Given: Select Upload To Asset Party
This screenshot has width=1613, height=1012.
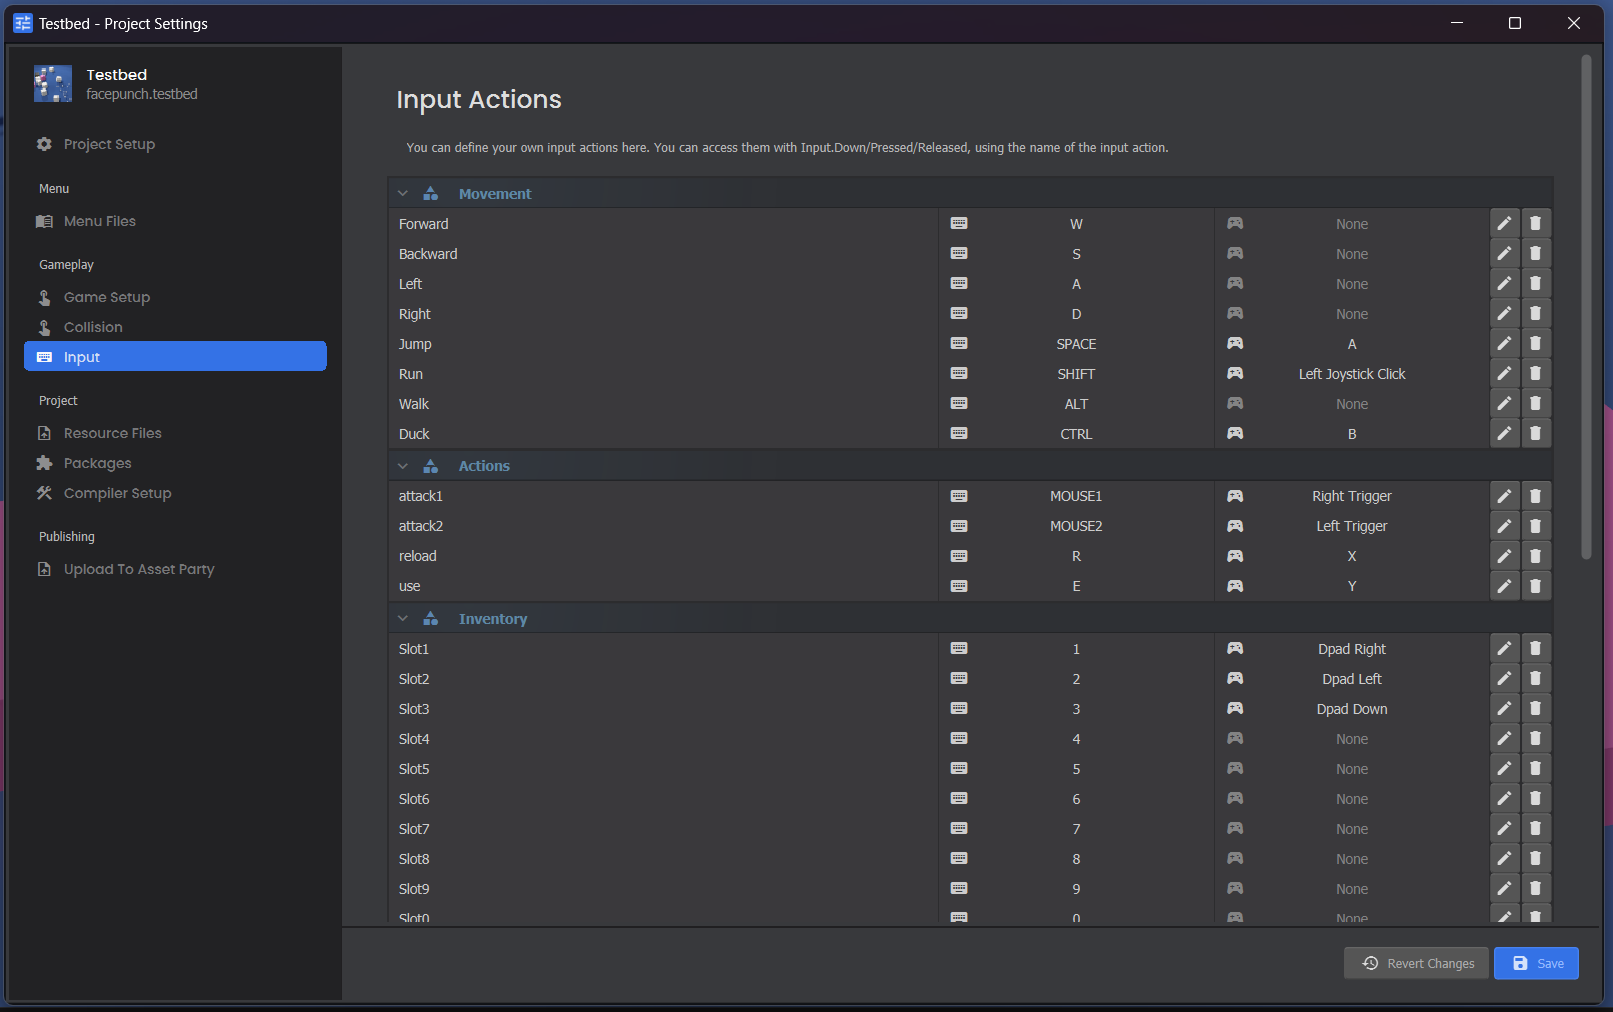Looking at the screenshot, I should (139, 569).
